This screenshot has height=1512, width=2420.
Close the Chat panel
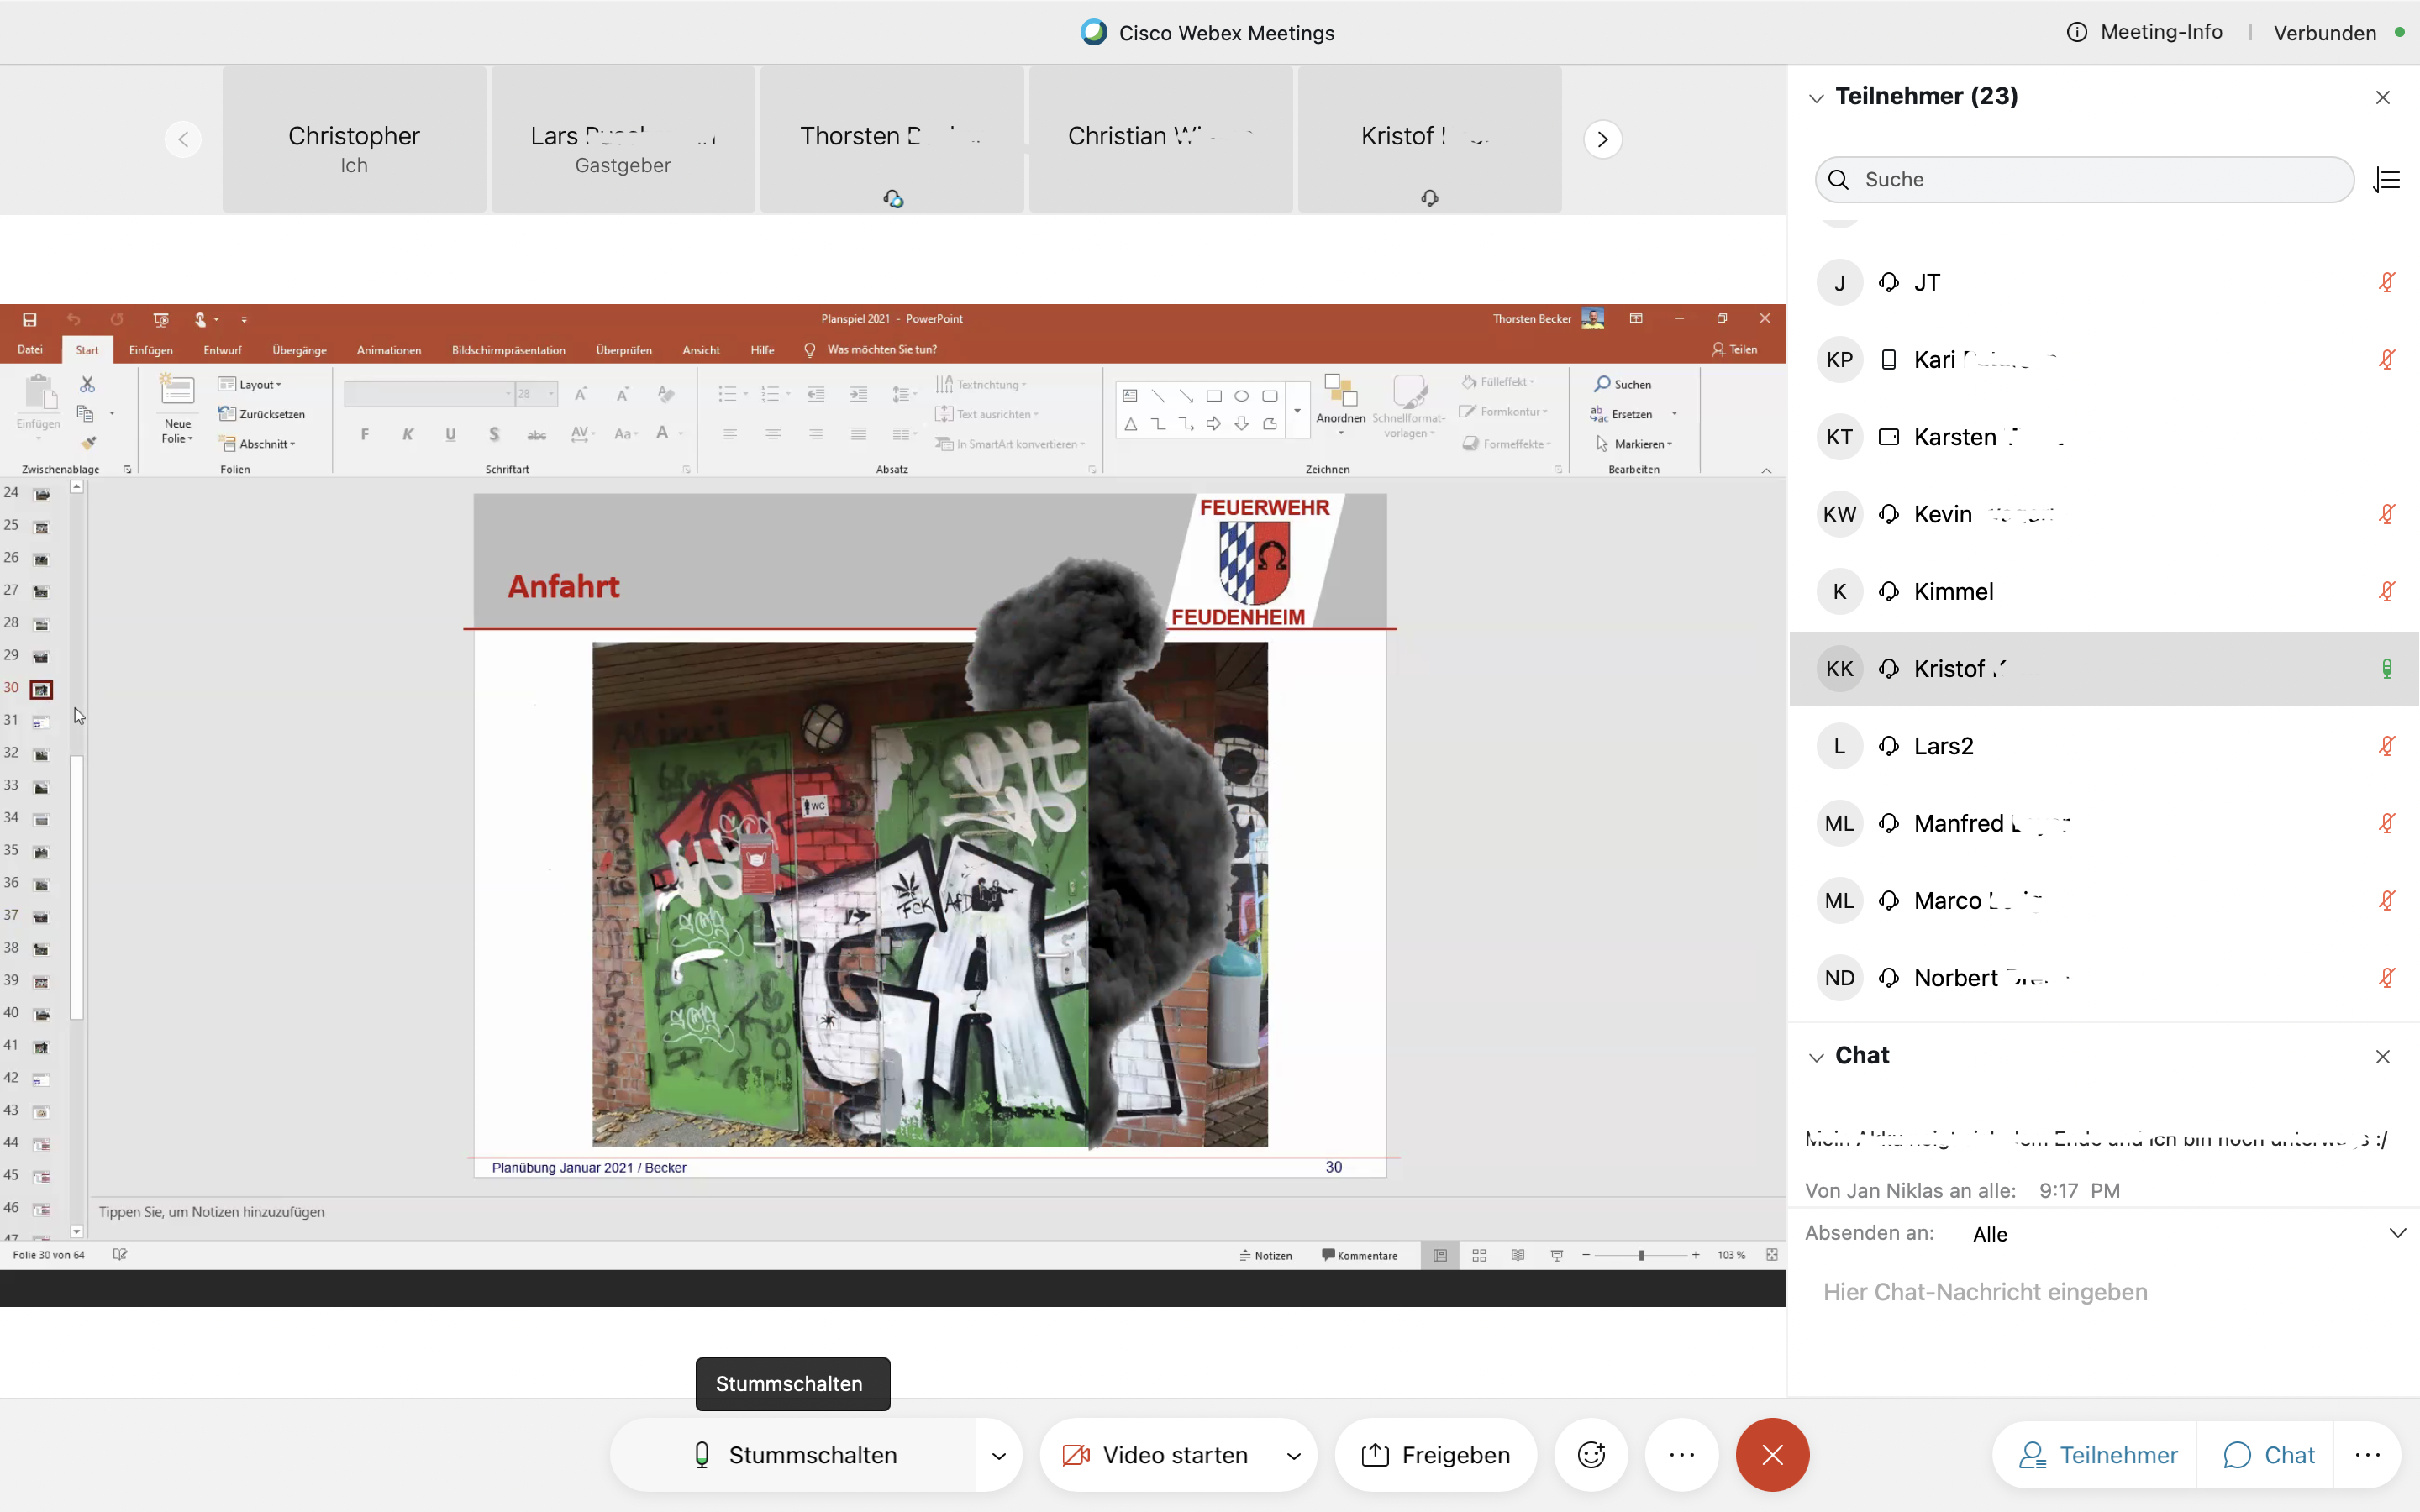2382,1057
